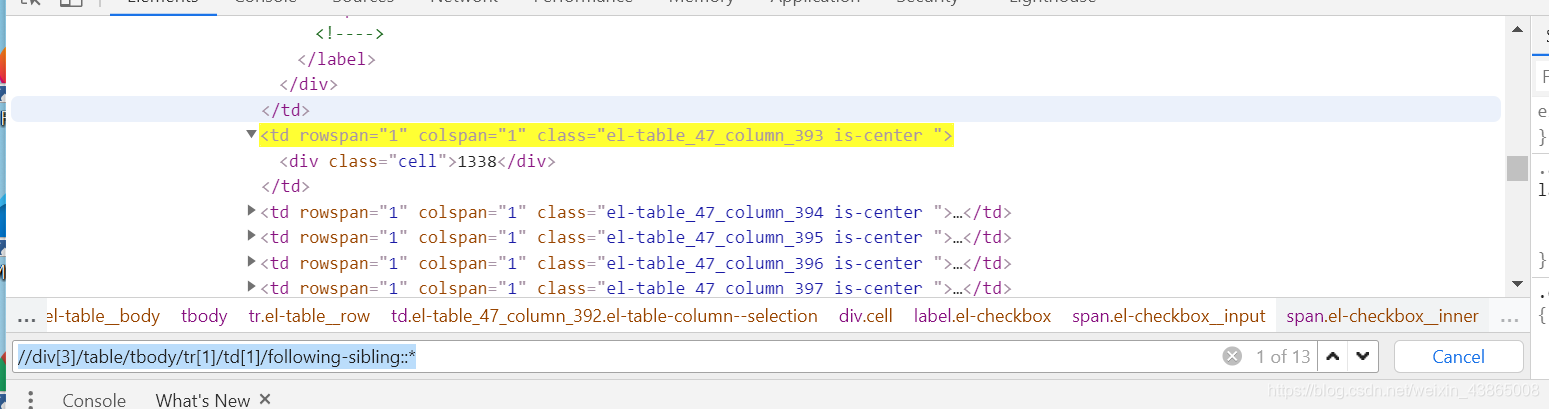Expand the el-table_47_column_395 td node
The image size is (1549, 409).
coord(252,237)
